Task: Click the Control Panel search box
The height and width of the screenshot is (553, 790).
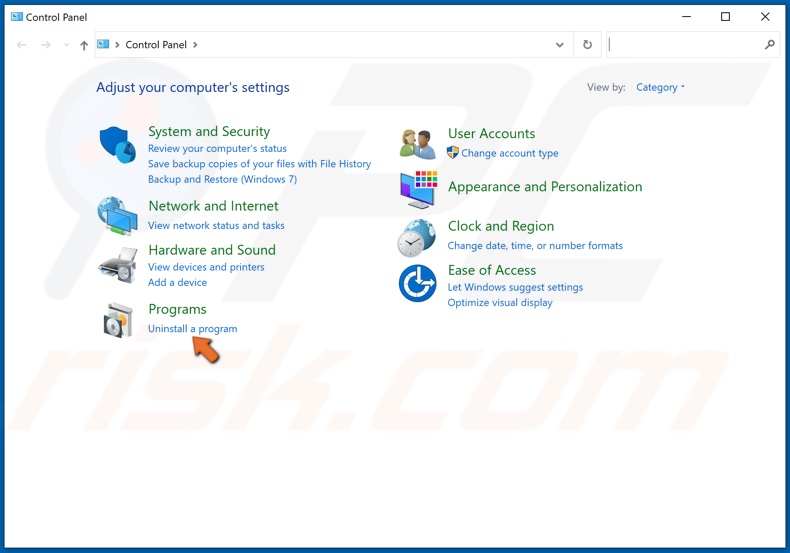Action: coord(685,45)
